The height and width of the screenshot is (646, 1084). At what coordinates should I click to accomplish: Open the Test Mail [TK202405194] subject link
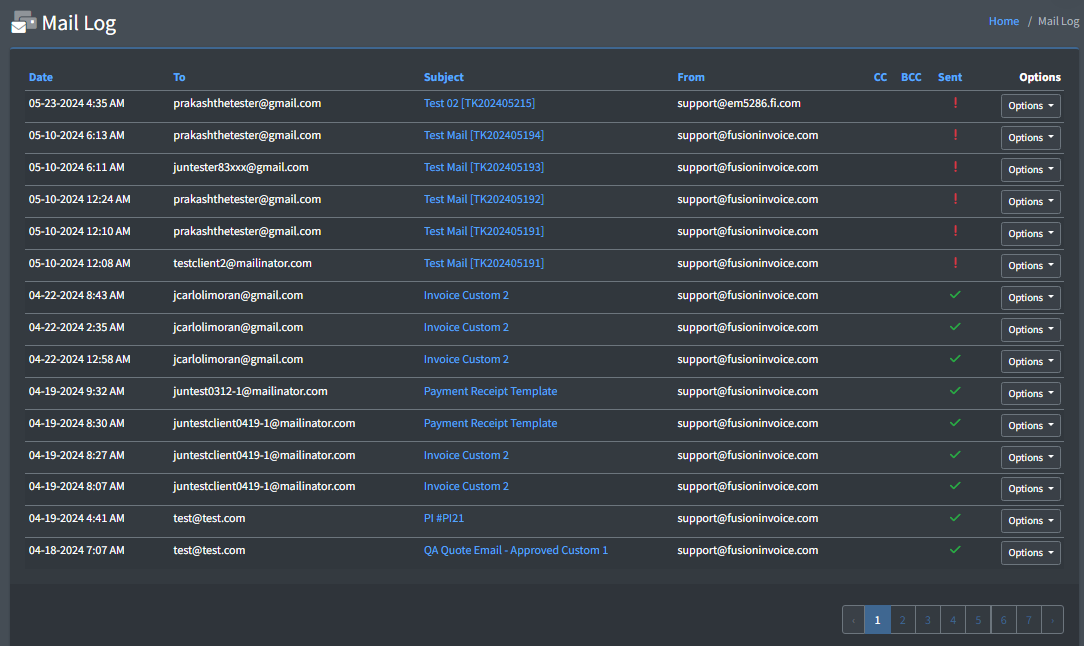[484, 135]
